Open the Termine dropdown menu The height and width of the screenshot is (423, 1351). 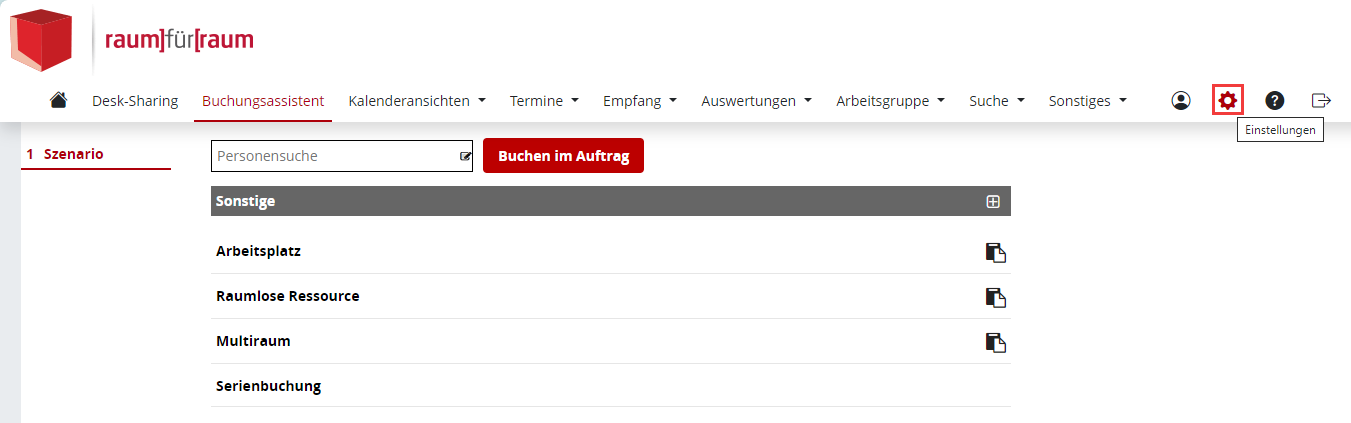(x=544, y=101)
